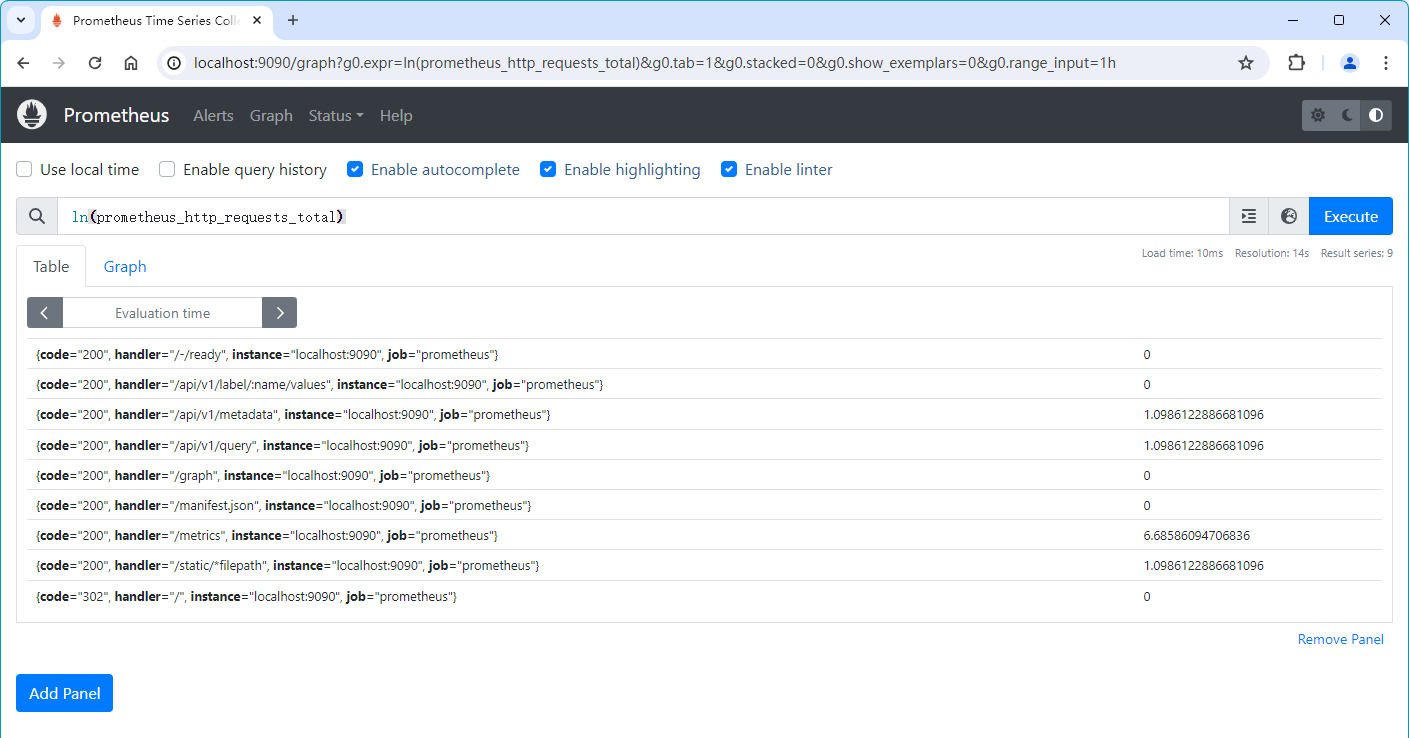Close the Prometheus browser tab
This screenshot has height=738, width=1409.
256,20
